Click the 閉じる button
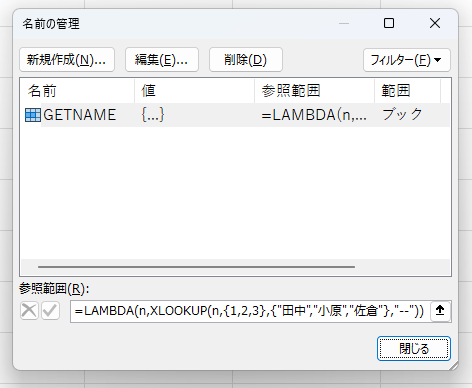The image size is (472, 388). coord(414,349)
